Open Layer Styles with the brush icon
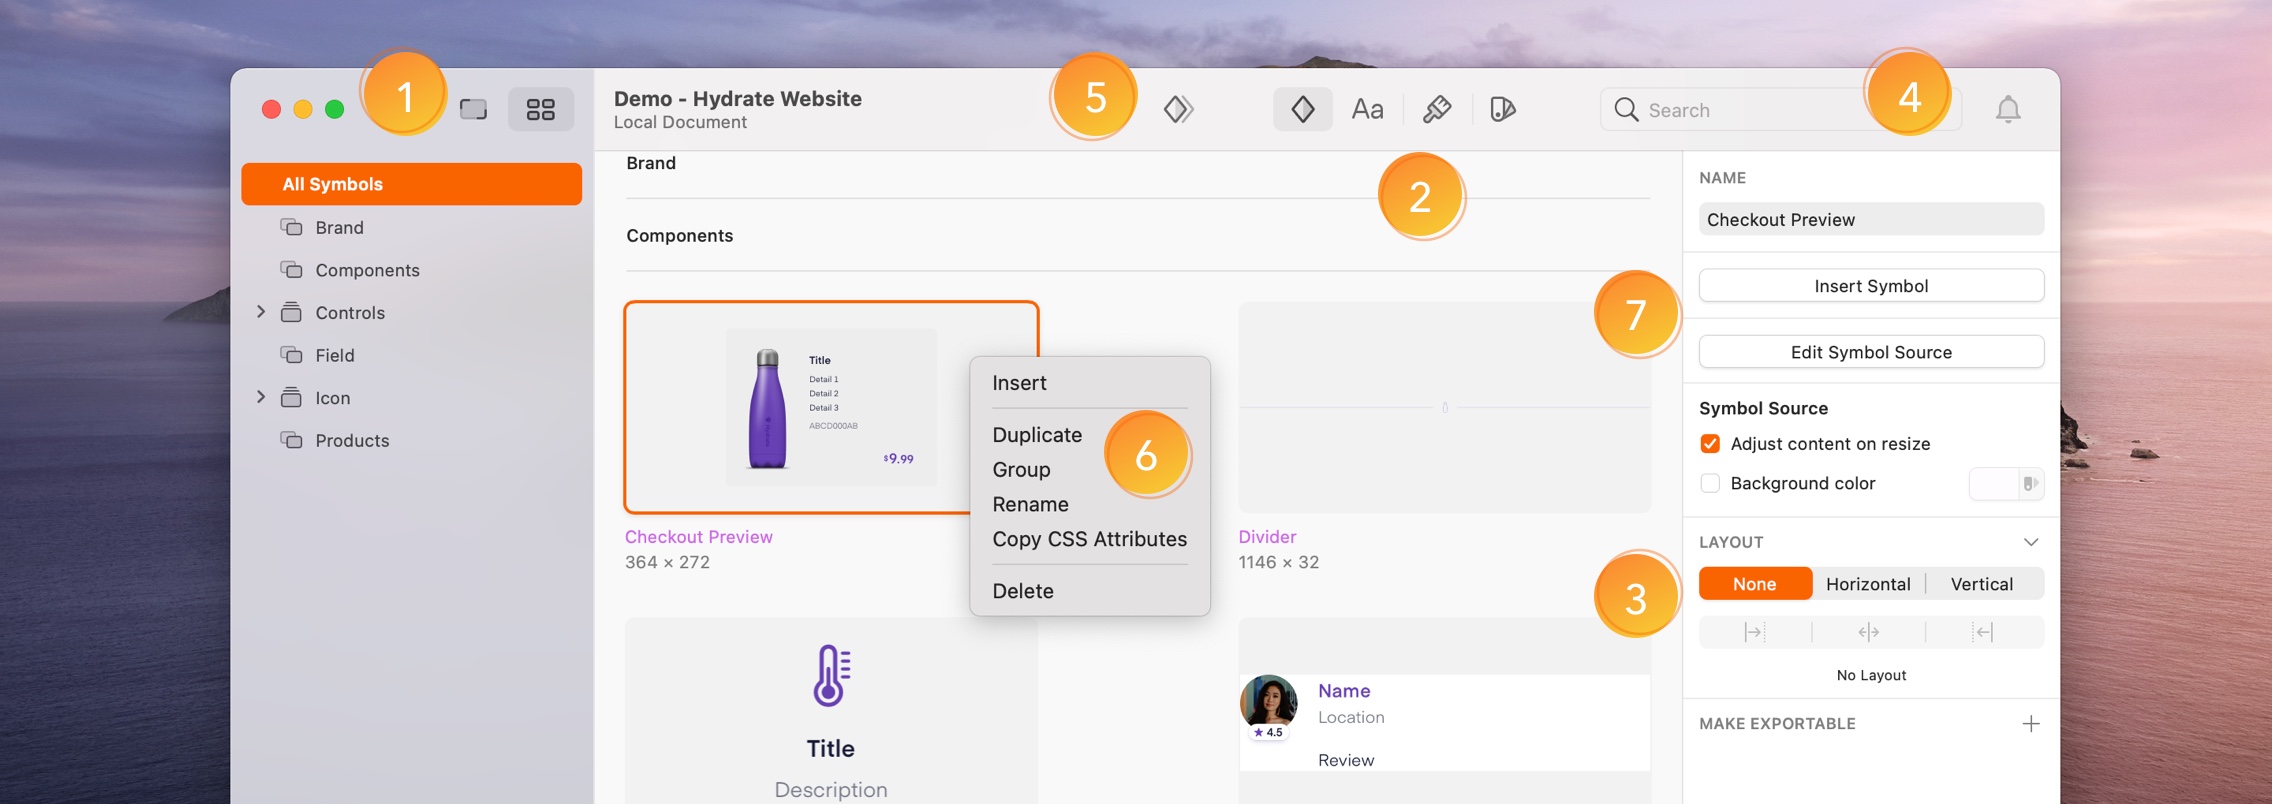The image size is (2272, 804). (1437, 109)
